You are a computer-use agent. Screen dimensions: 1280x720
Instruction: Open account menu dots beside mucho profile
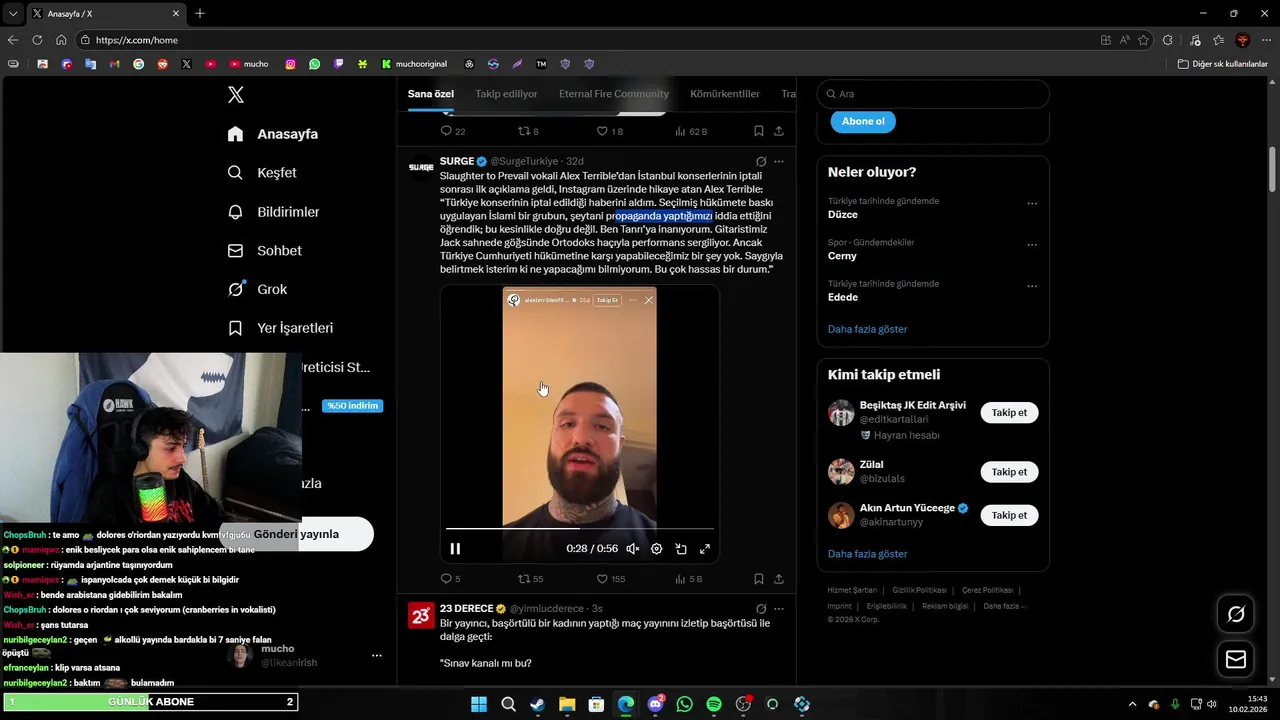[x=377, y=656]
